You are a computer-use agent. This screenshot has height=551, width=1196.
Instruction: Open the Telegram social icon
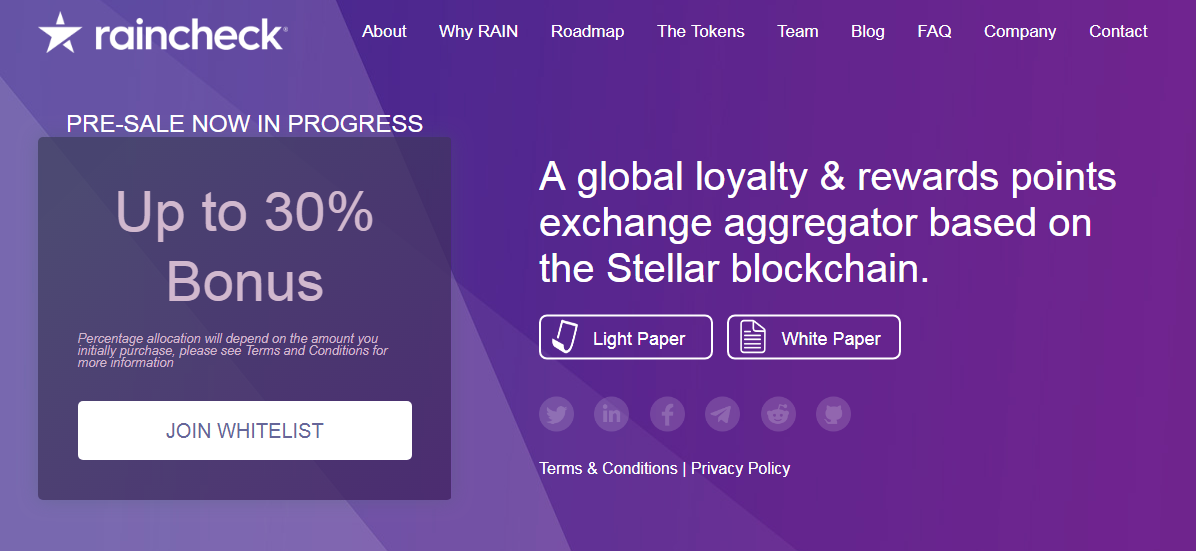point(722,414)
